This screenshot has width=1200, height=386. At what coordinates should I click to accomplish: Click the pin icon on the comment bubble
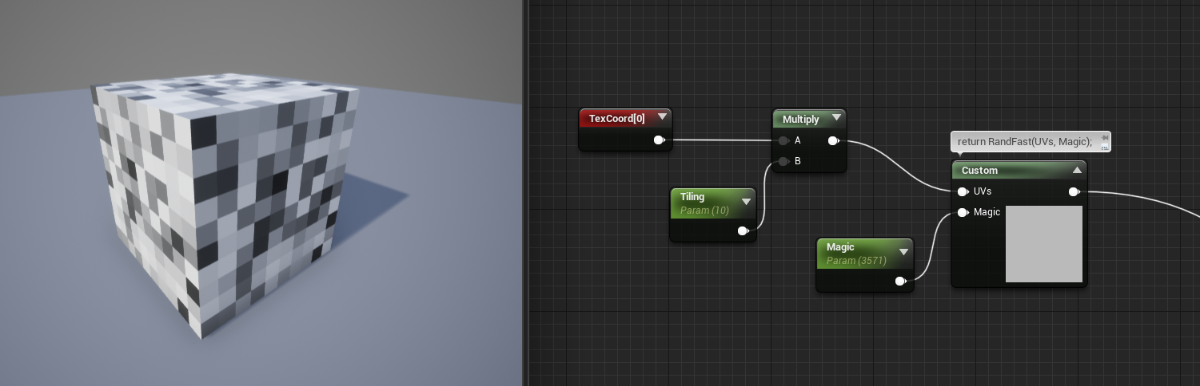1105,137
